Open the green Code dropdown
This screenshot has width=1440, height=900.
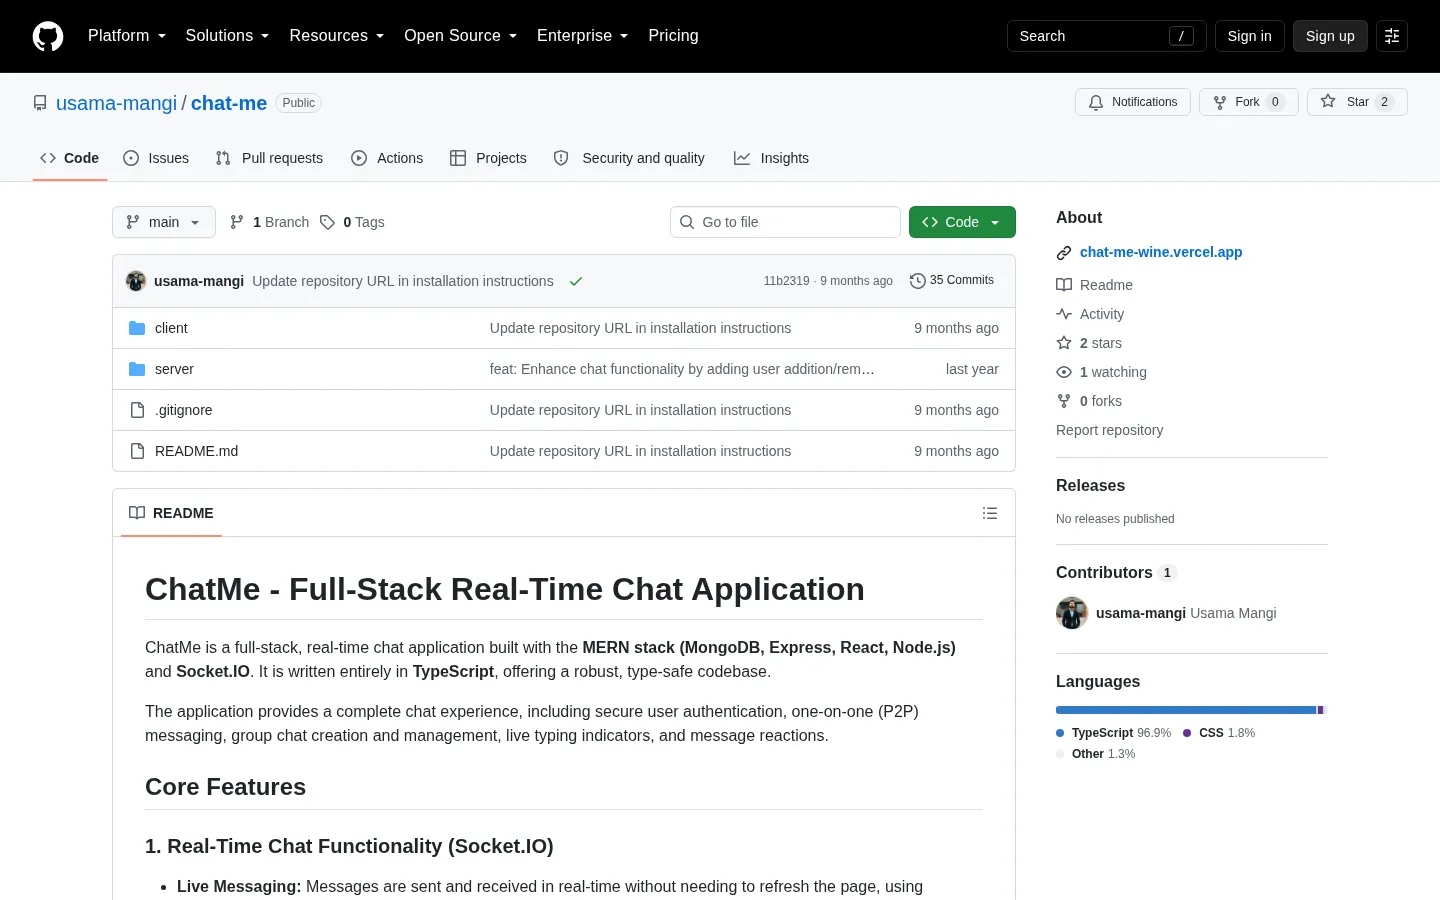click(x=962, y=222)
